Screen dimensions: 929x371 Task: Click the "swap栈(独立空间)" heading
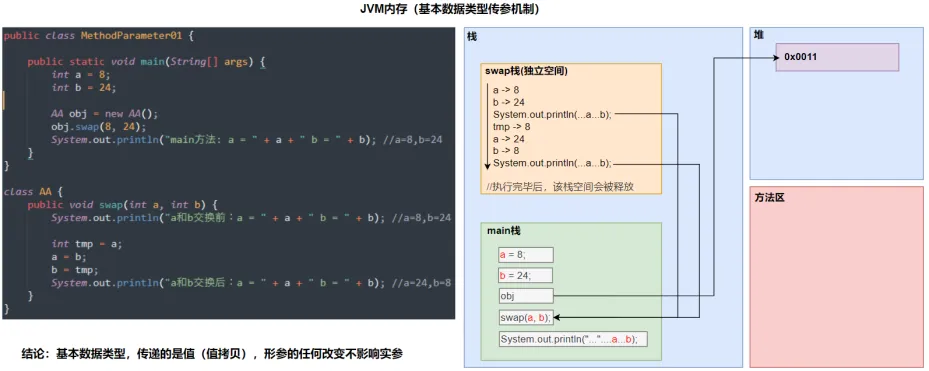click(527, 71)
